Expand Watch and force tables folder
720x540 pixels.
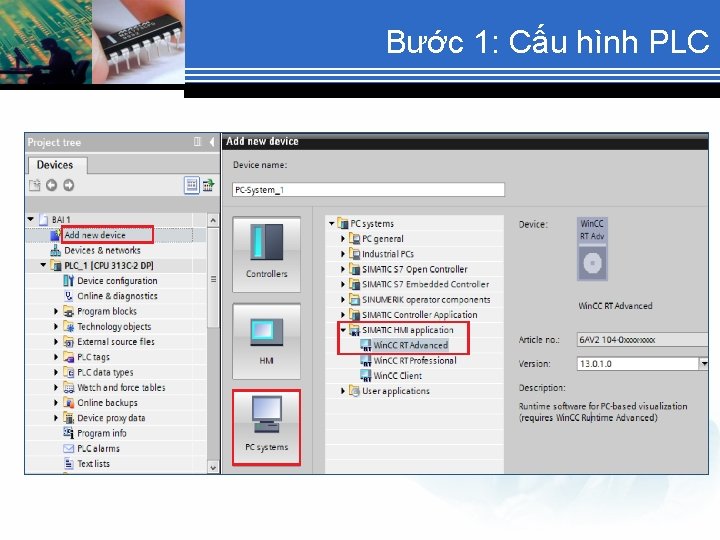pos(56,388)
